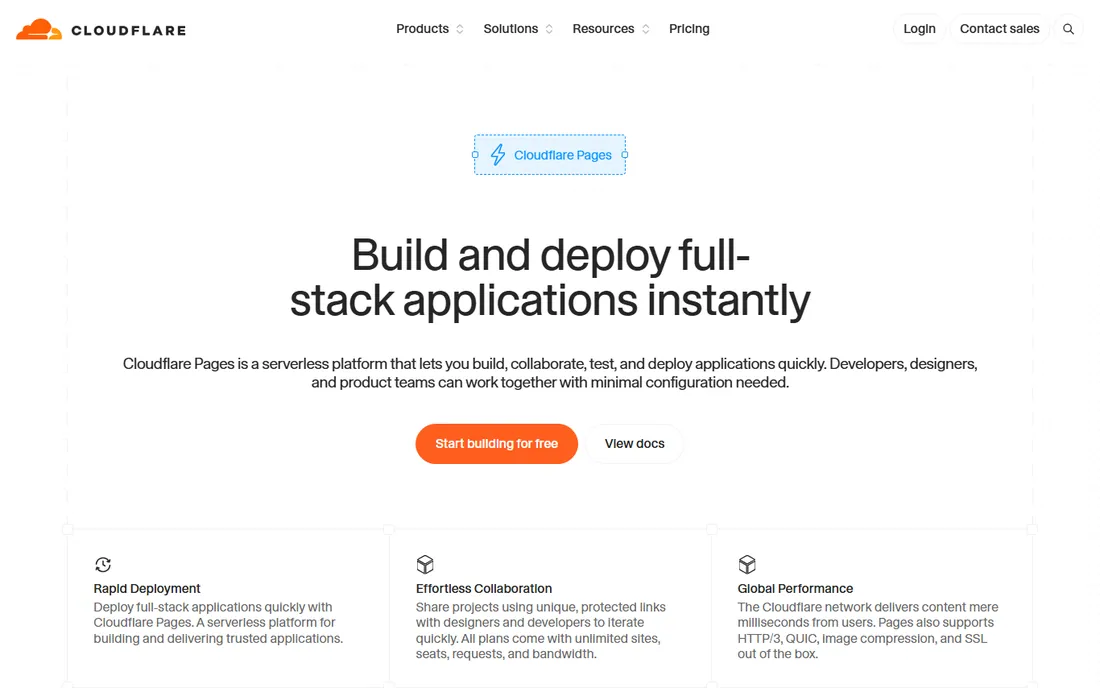This screenshot has height=688, width=1100.
Task: Click the 'Deploy full-stack applications quickly' description
Action: 218,623
